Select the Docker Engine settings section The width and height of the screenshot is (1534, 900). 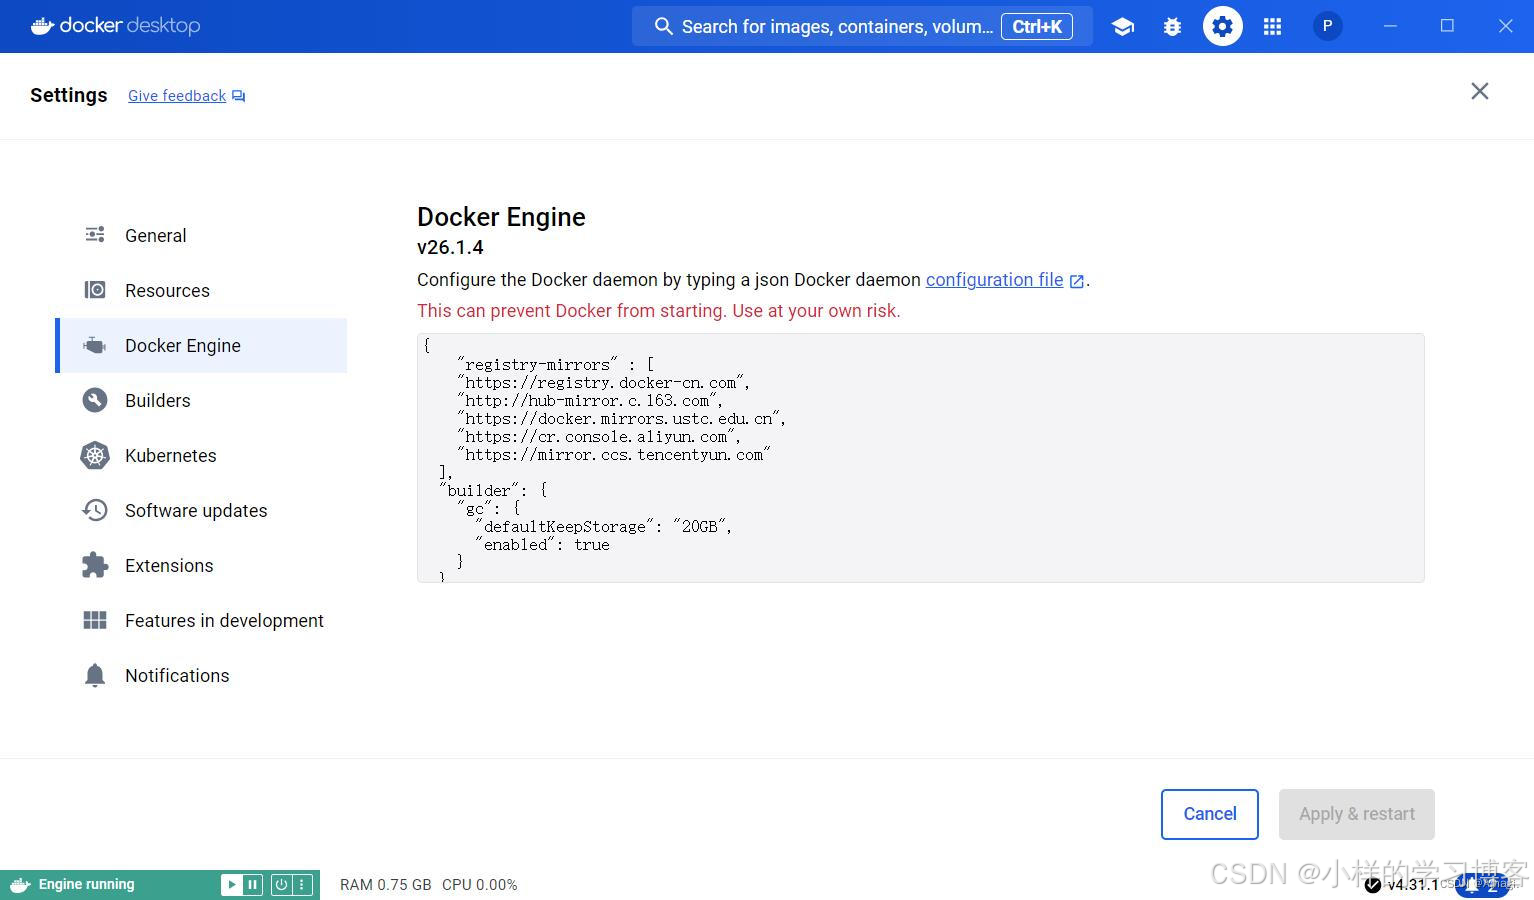click(201, 345)
